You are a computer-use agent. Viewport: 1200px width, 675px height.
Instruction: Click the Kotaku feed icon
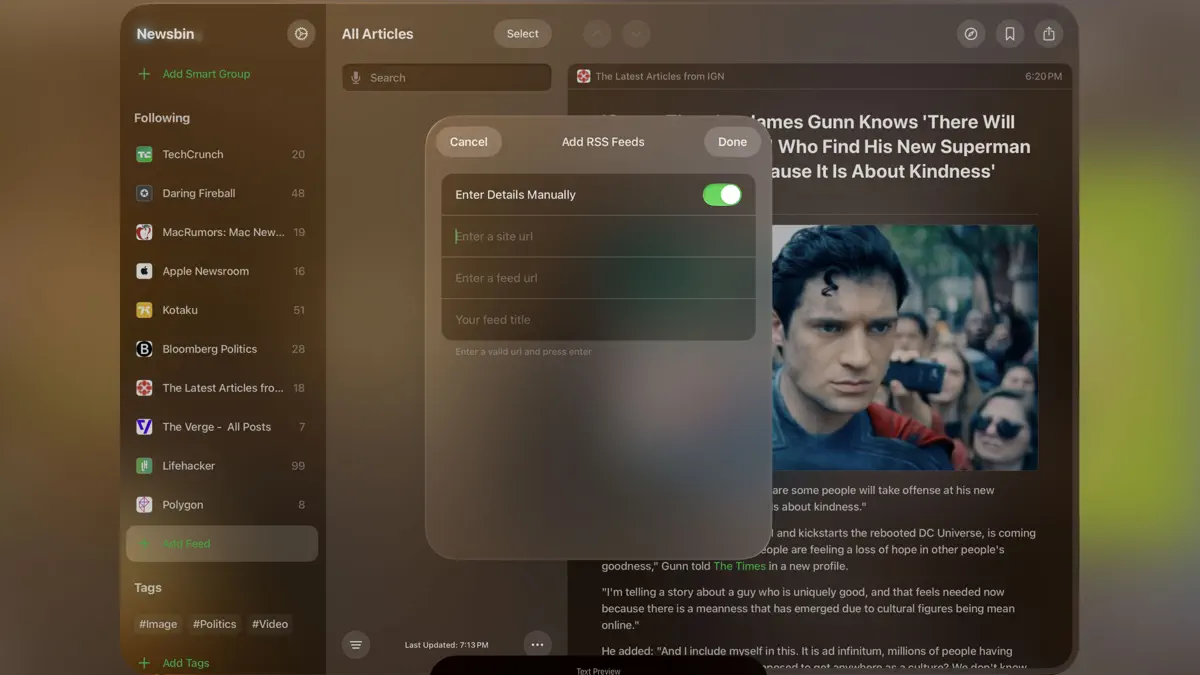tap(143, 310)
